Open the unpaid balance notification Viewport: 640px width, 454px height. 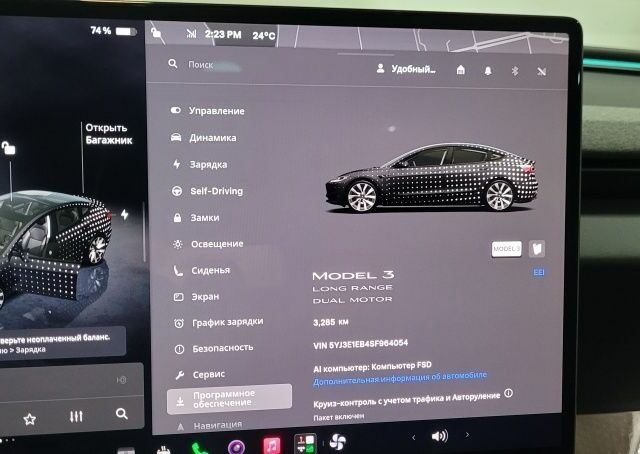(x=62, y=343)
